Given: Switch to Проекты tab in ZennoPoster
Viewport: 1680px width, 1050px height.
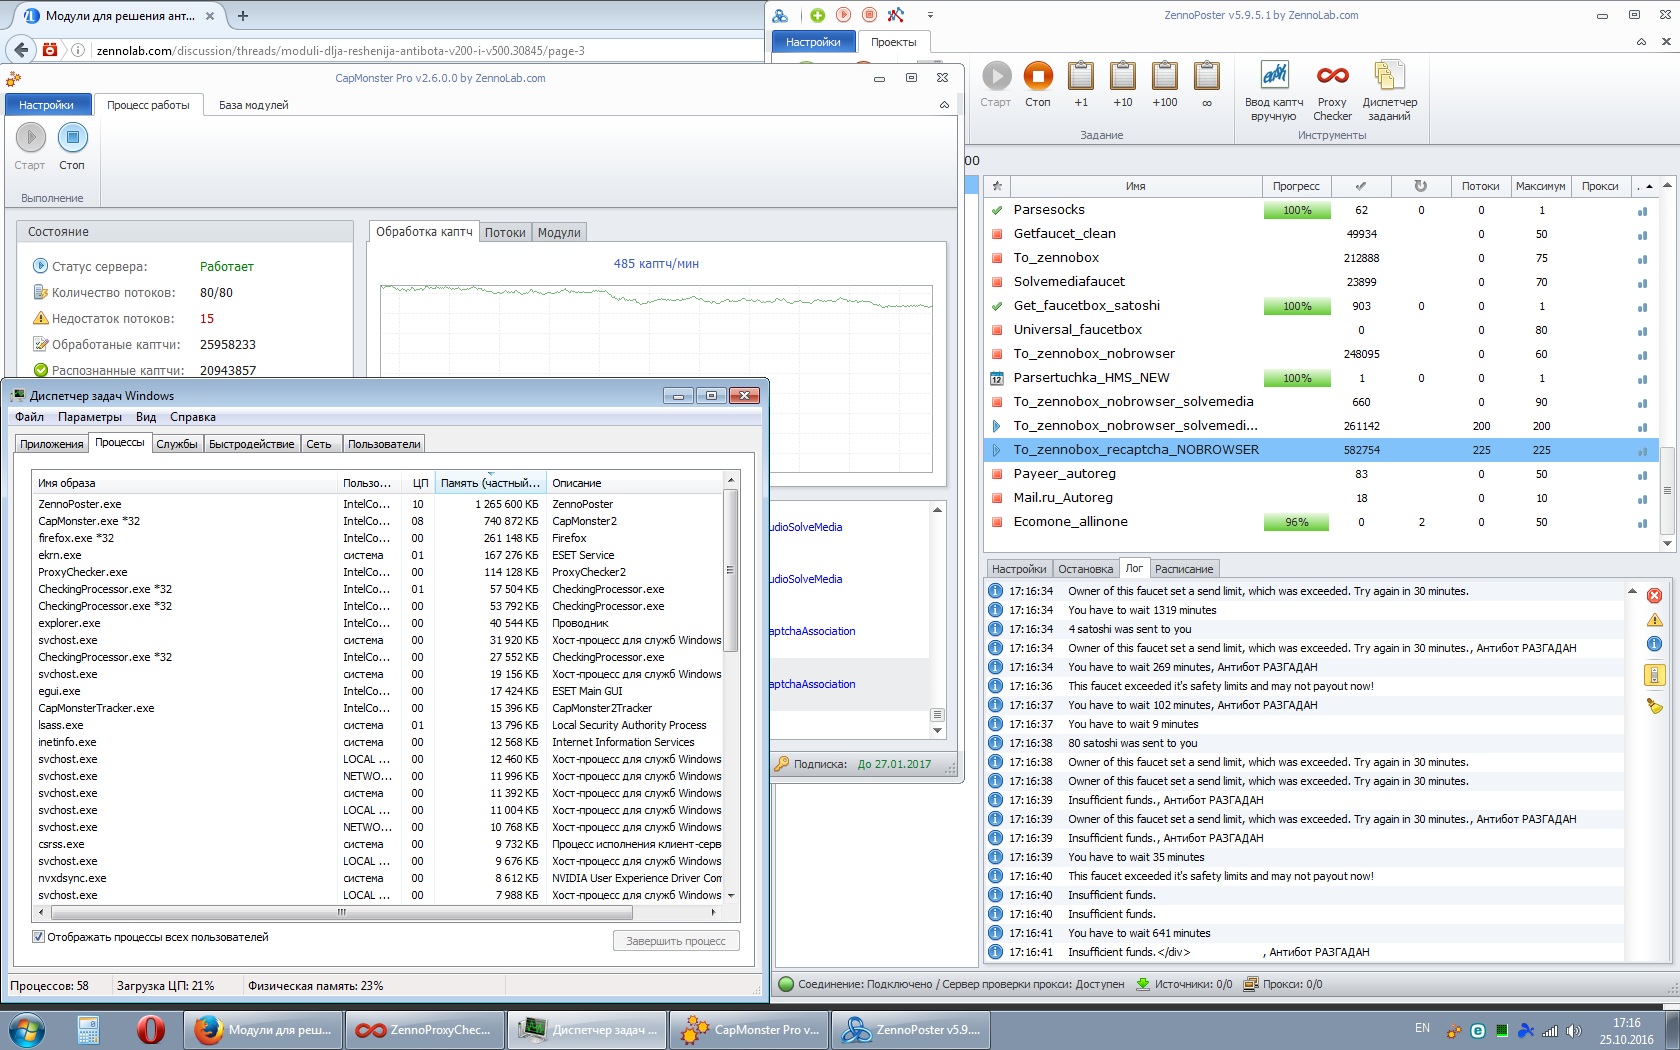Looking at the screenshot, I should pos(893,42).
